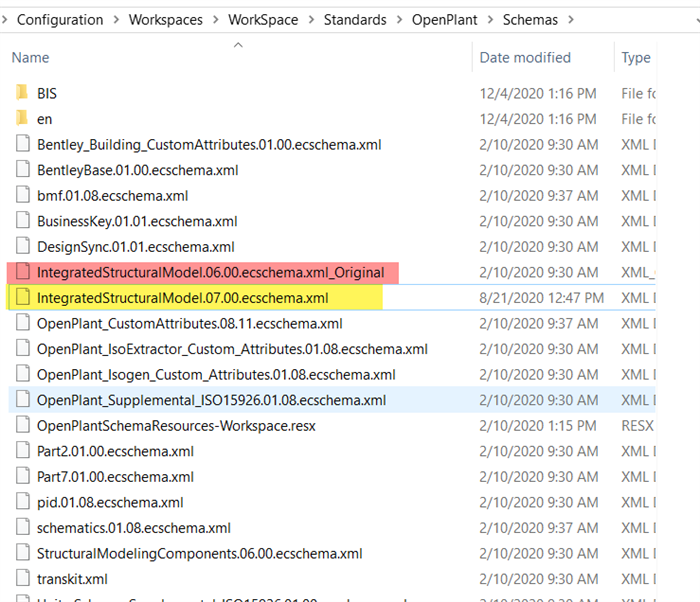This screenshot has height=602, width=700.
Task: Click file icon of OpenPlantSchemaResources-Workspace.resx
Action: [23, 425]
